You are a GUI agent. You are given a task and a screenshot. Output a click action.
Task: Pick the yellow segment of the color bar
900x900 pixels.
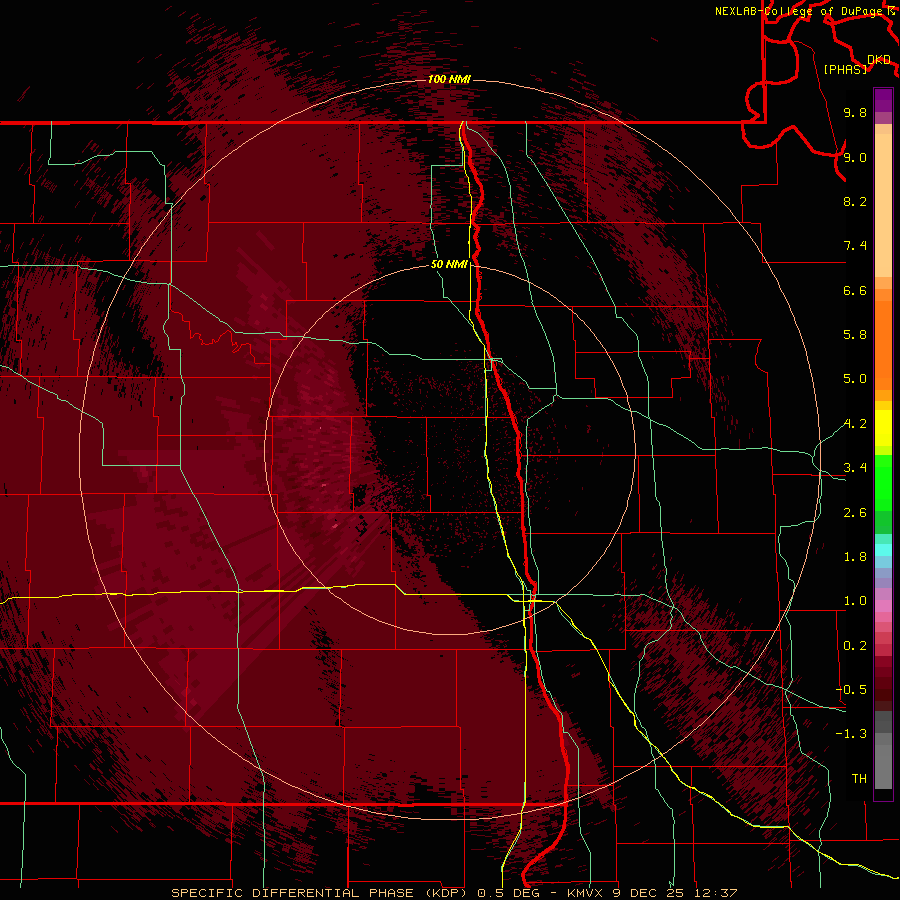coord(883,428)
